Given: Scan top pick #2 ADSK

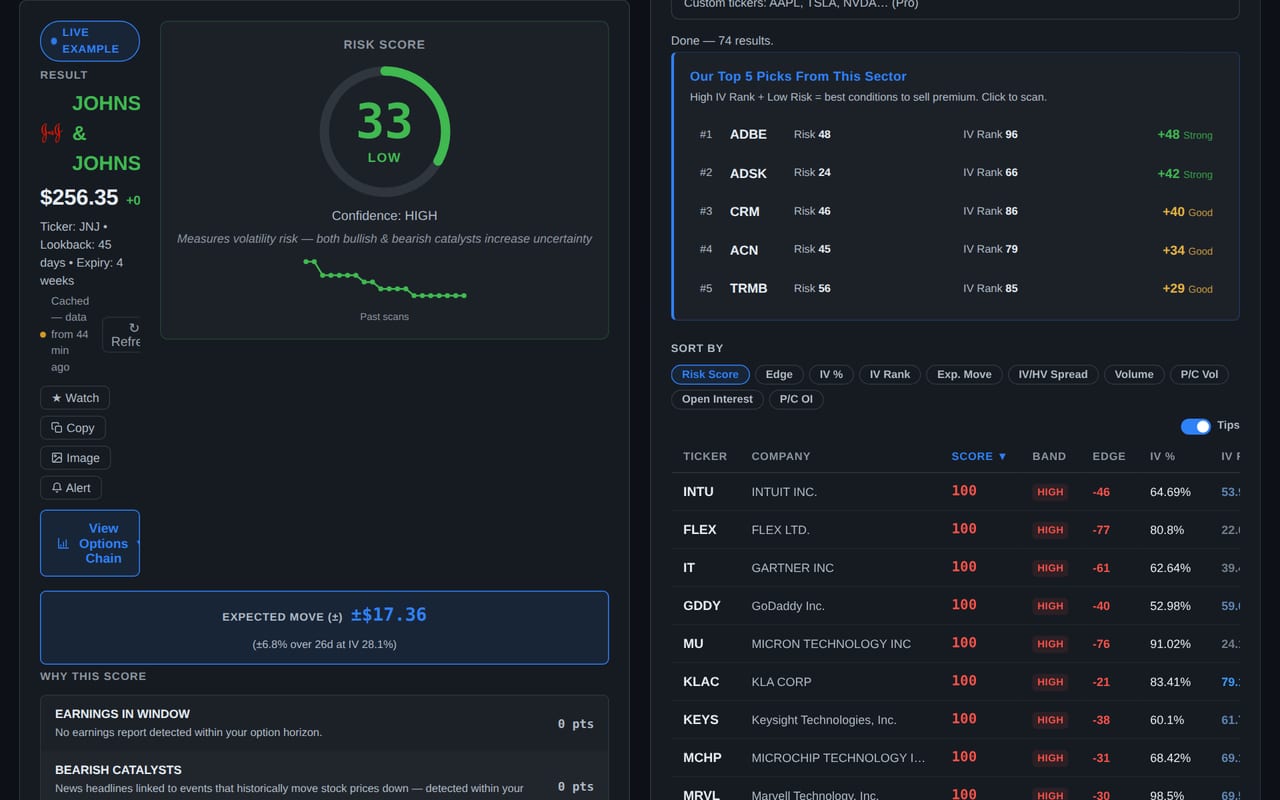Looking at the screenshot, I should pos(956,173).
